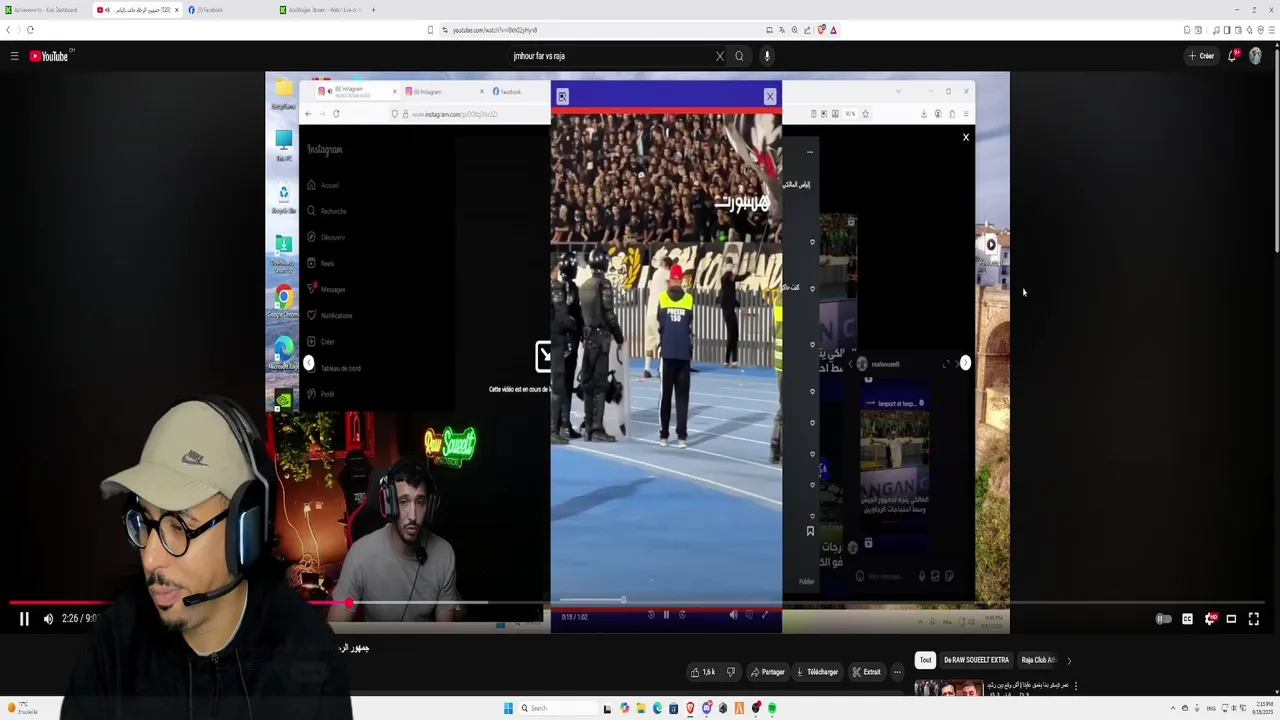Open the first suggested video thumbnail
Viewport: 1280px width, 720px height.
coord(947,688)
